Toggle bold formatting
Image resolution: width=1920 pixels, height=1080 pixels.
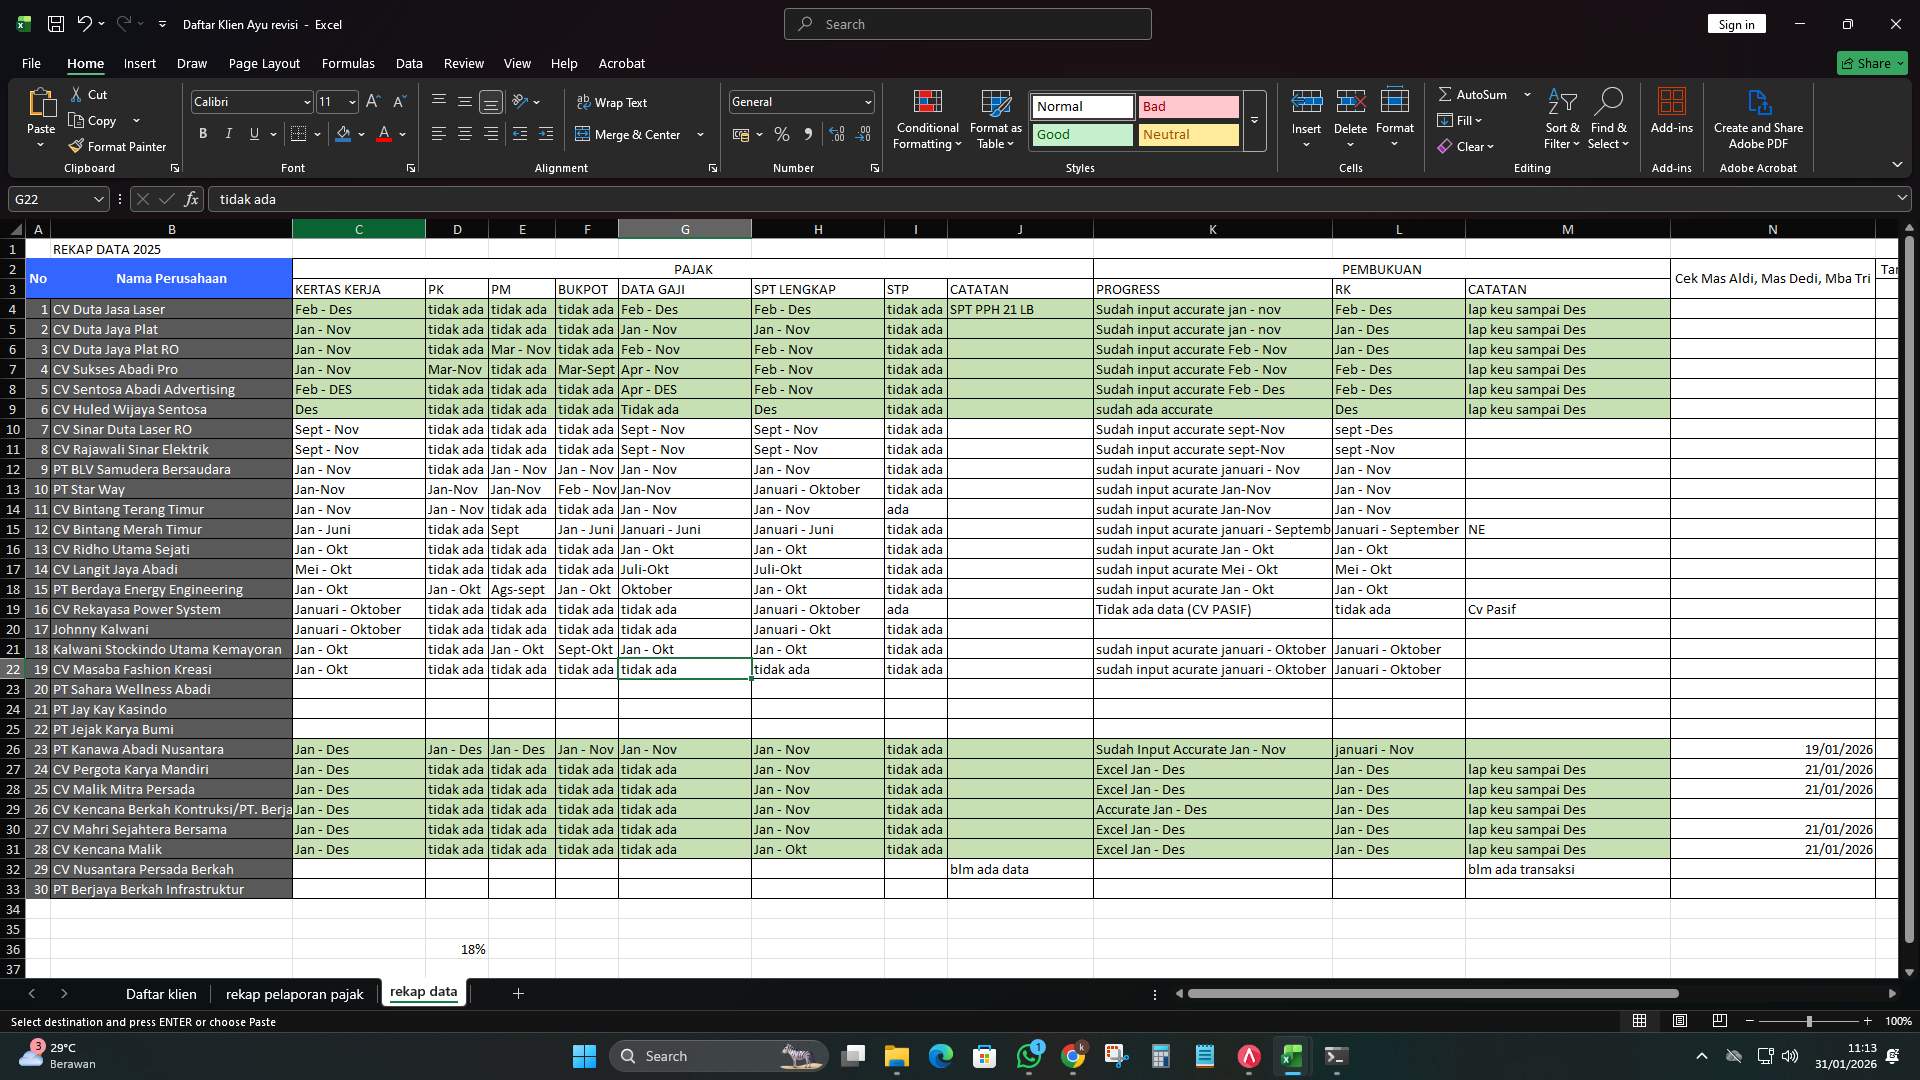click(x=202, y=133)
